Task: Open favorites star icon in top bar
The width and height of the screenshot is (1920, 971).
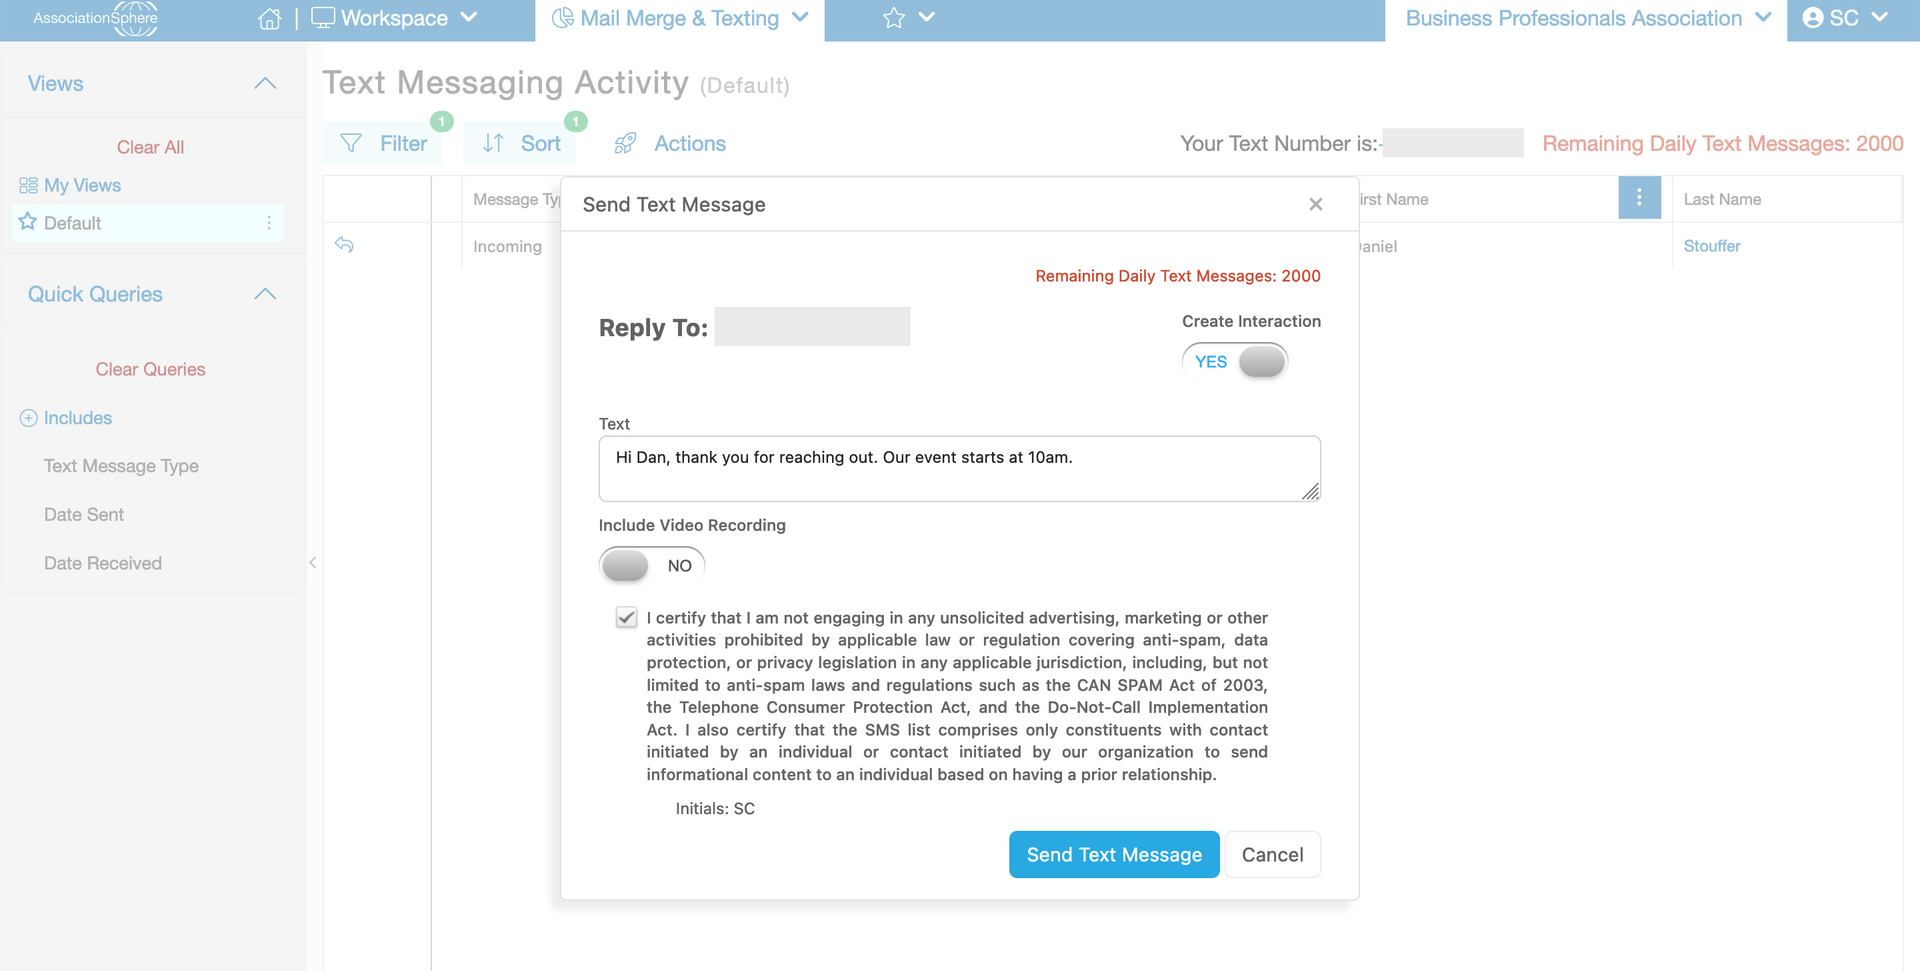Action: tap(894, 18)
